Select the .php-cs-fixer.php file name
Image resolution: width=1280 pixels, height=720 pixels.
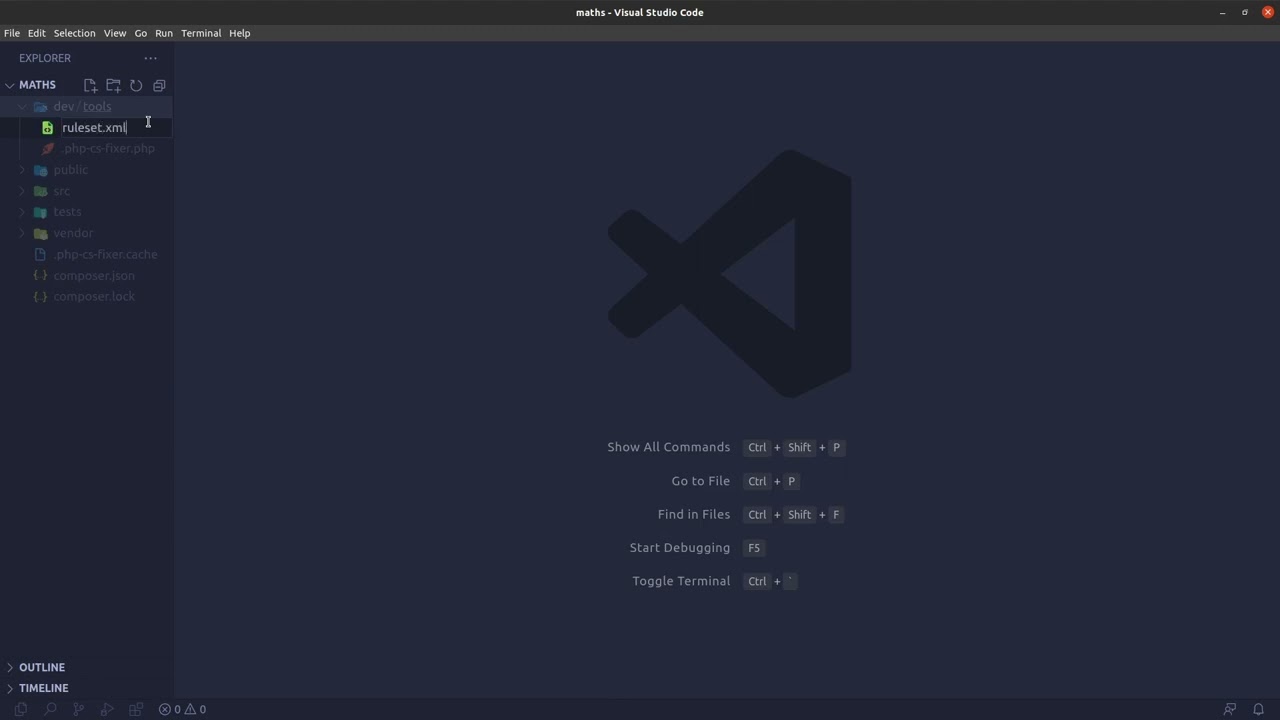[x=108, y=149]
